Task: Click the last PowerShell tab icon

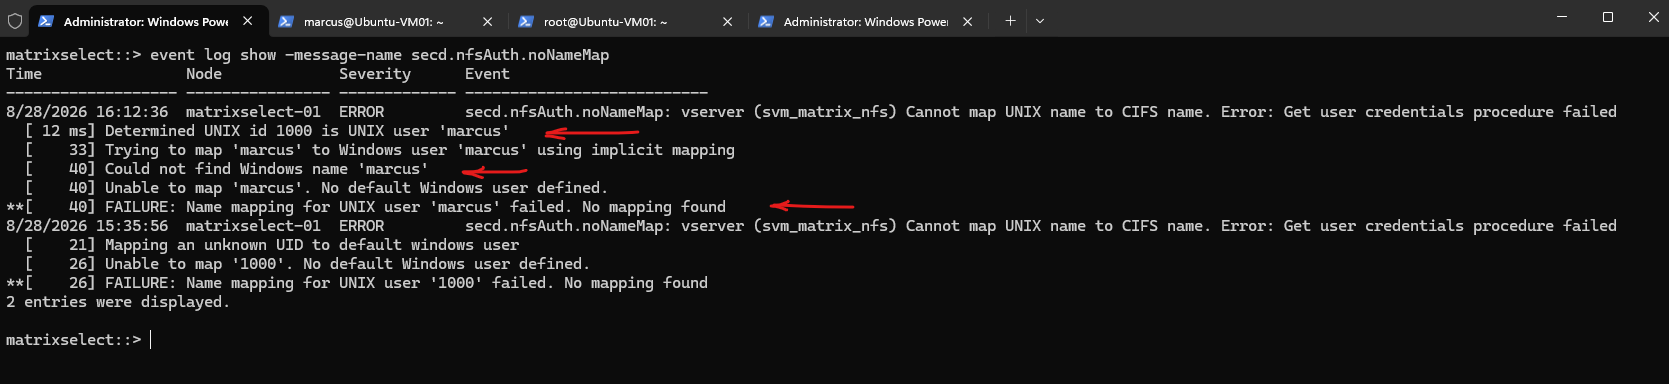Action: (x=766, y=21)
